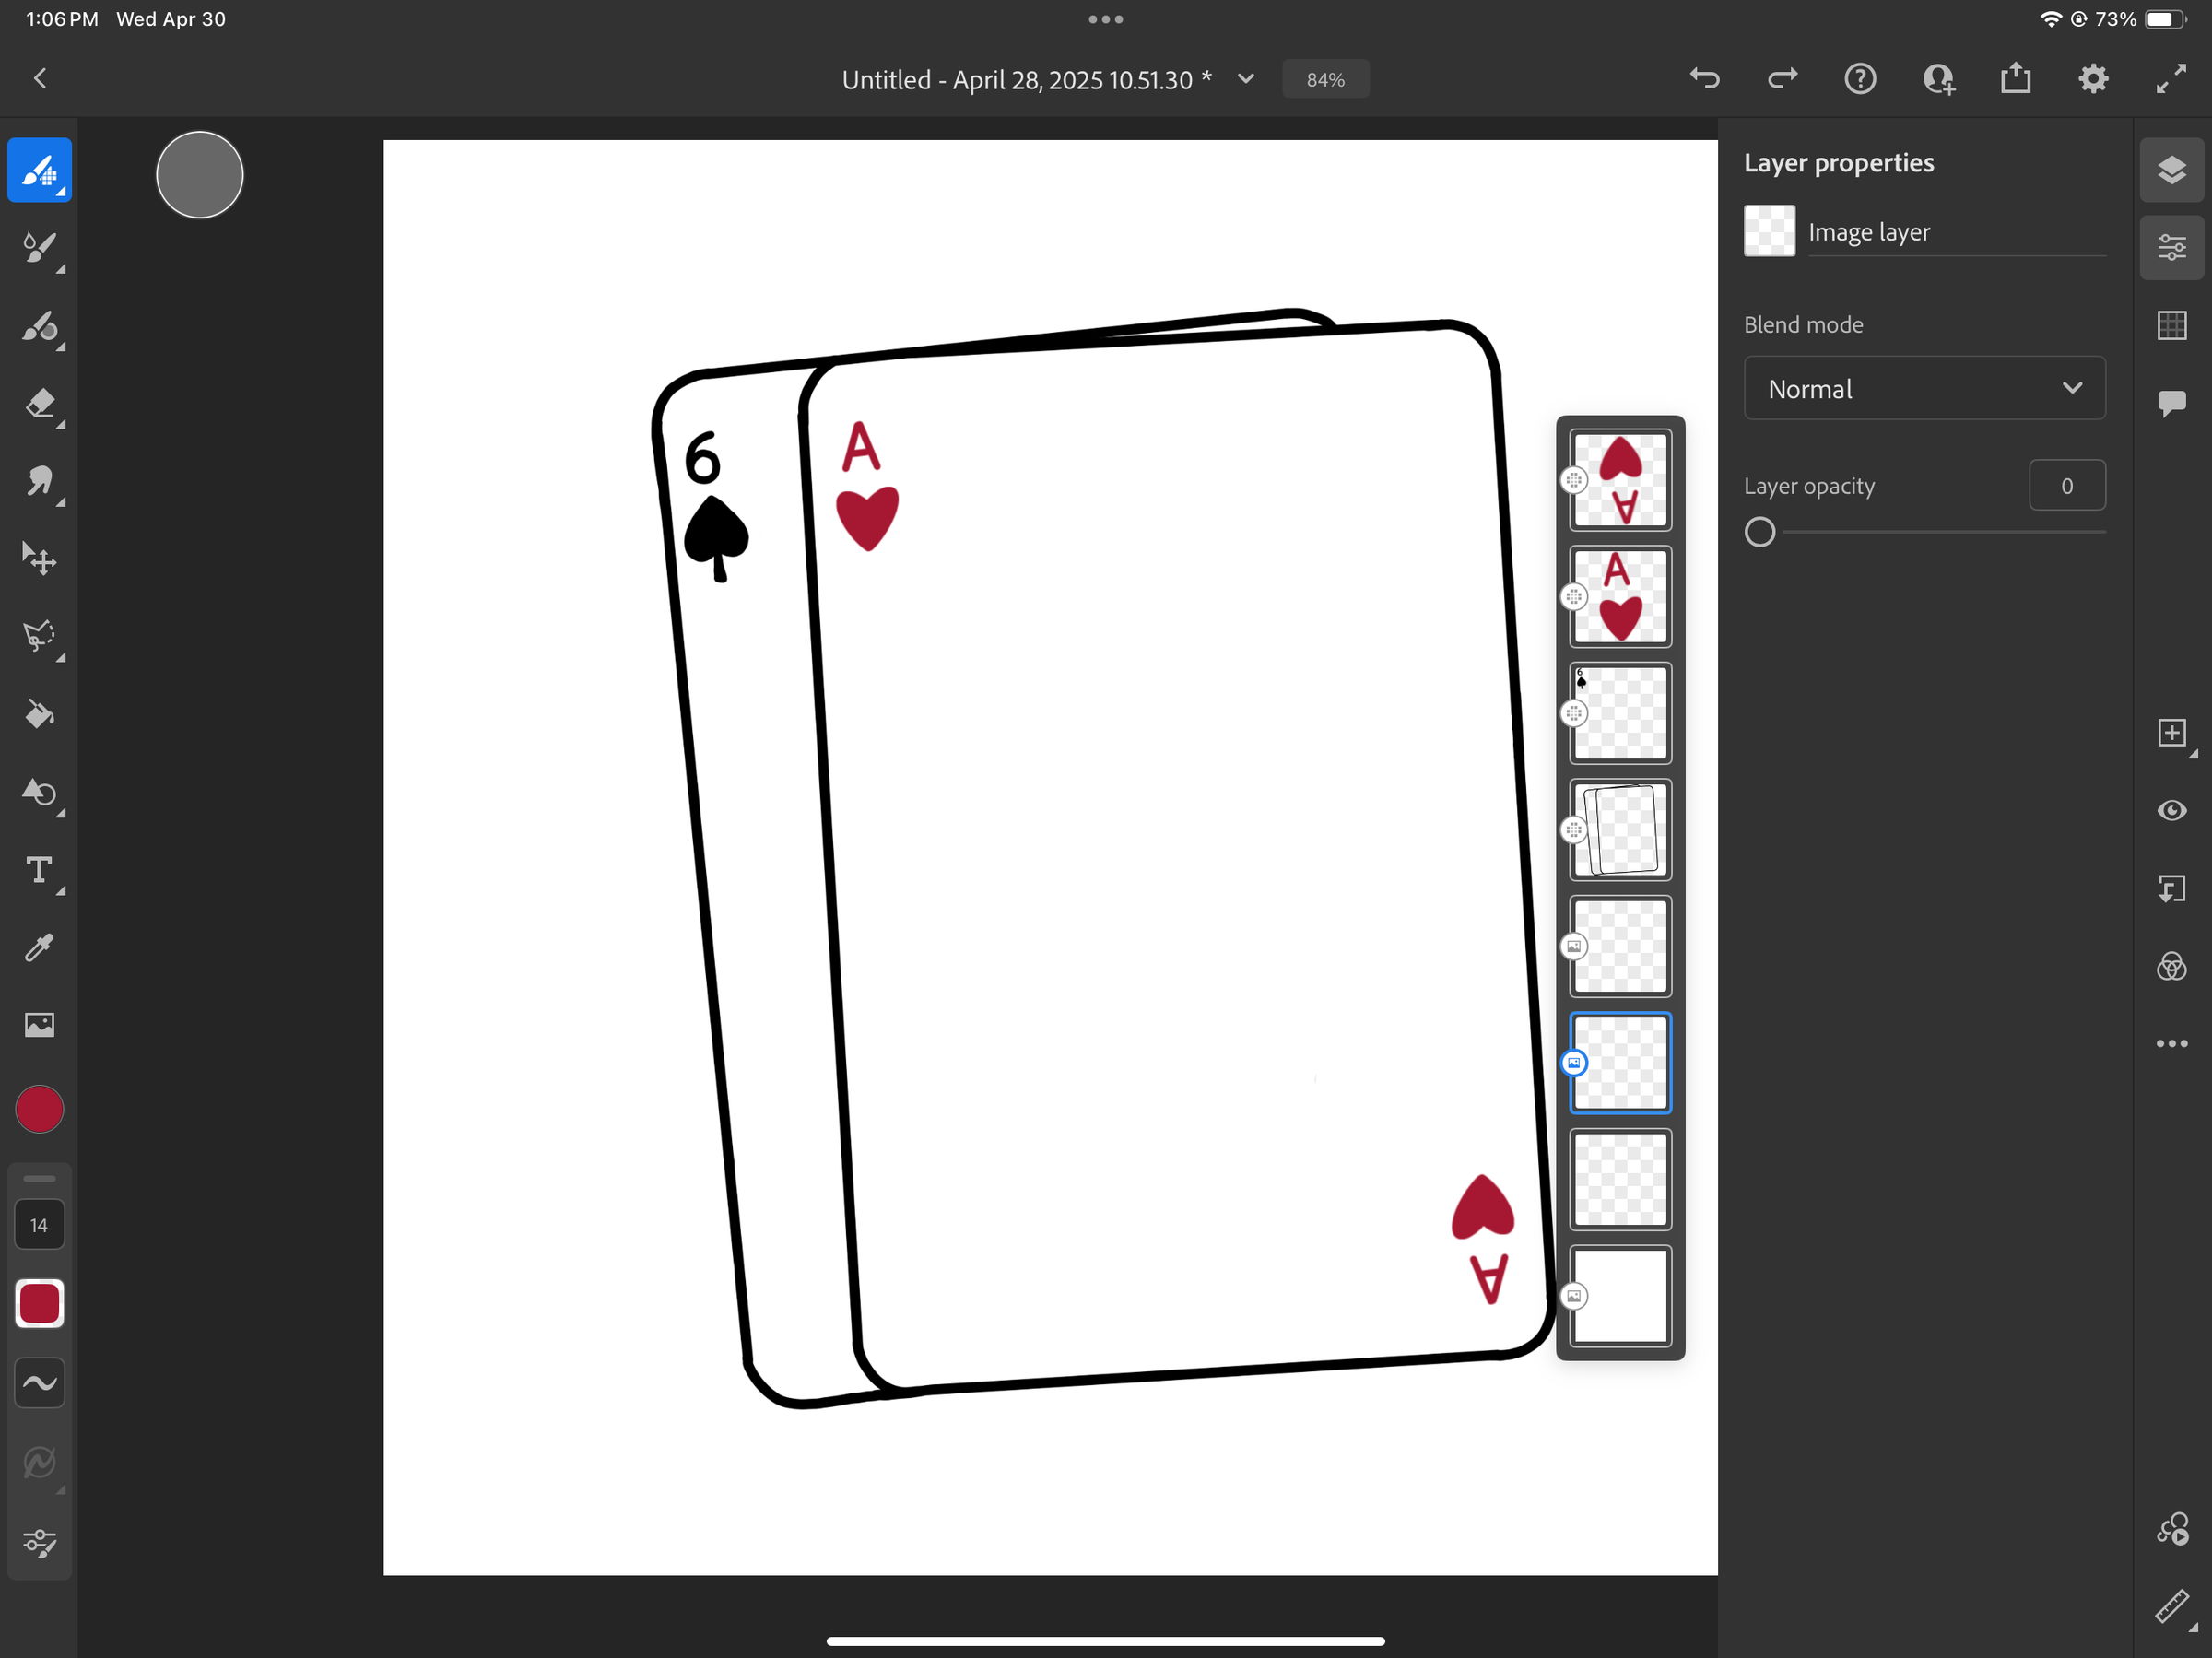Click the Layer opacity slider handle

pyautogui.click(x=1760, y=532)
